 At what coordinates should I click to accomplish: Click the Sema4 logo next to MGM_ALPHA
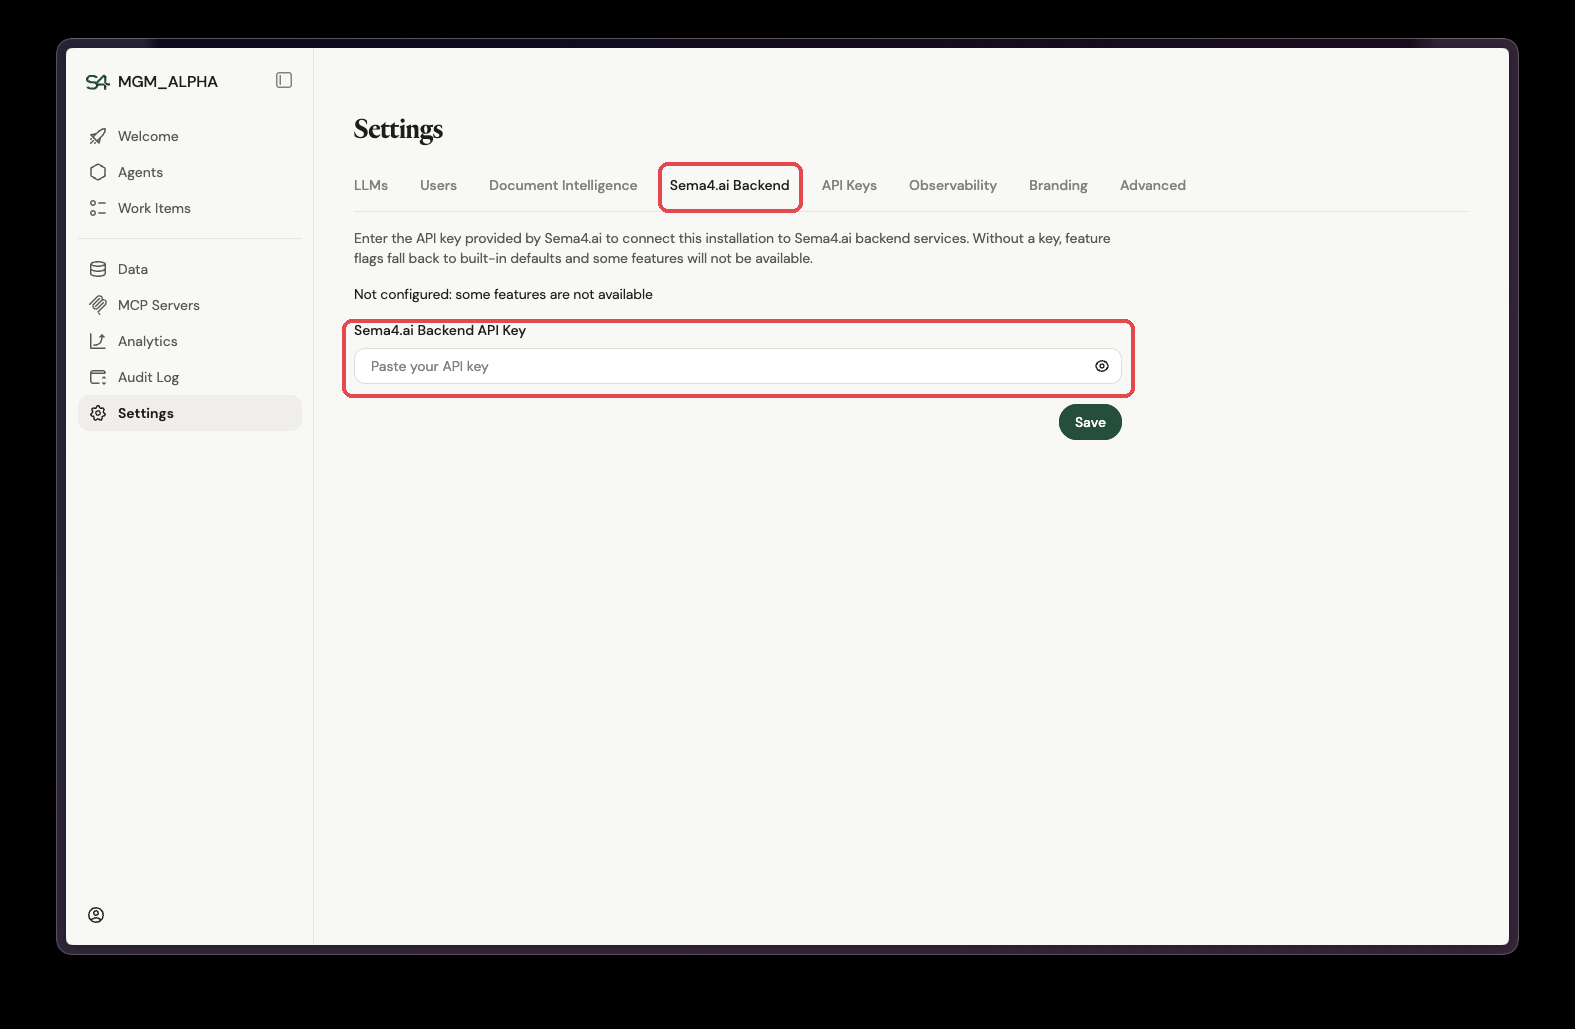(x=97, y=82)
